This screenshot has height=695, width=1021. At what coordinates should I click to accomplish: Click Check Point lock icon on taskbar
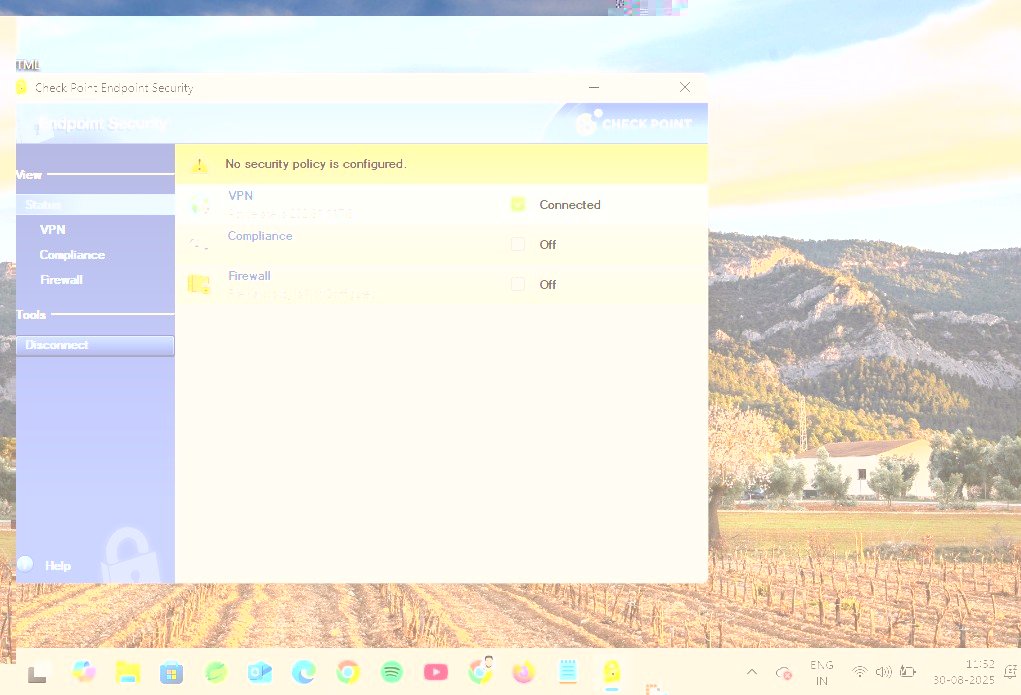(611, 672)
